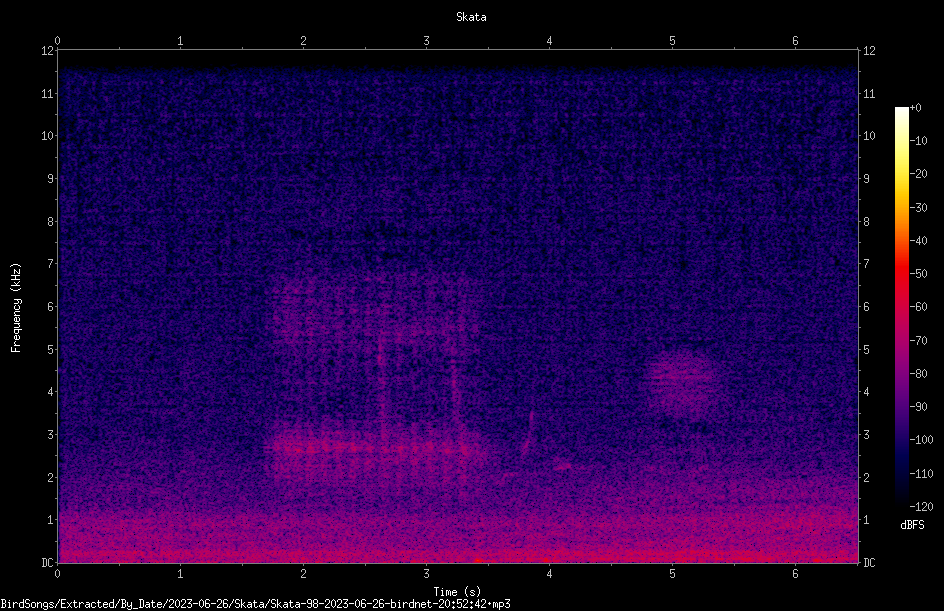This screenshot has height=611, width=944.
Task: Click the "-30" value on the dBFS scale
Action: coord(918,208)
